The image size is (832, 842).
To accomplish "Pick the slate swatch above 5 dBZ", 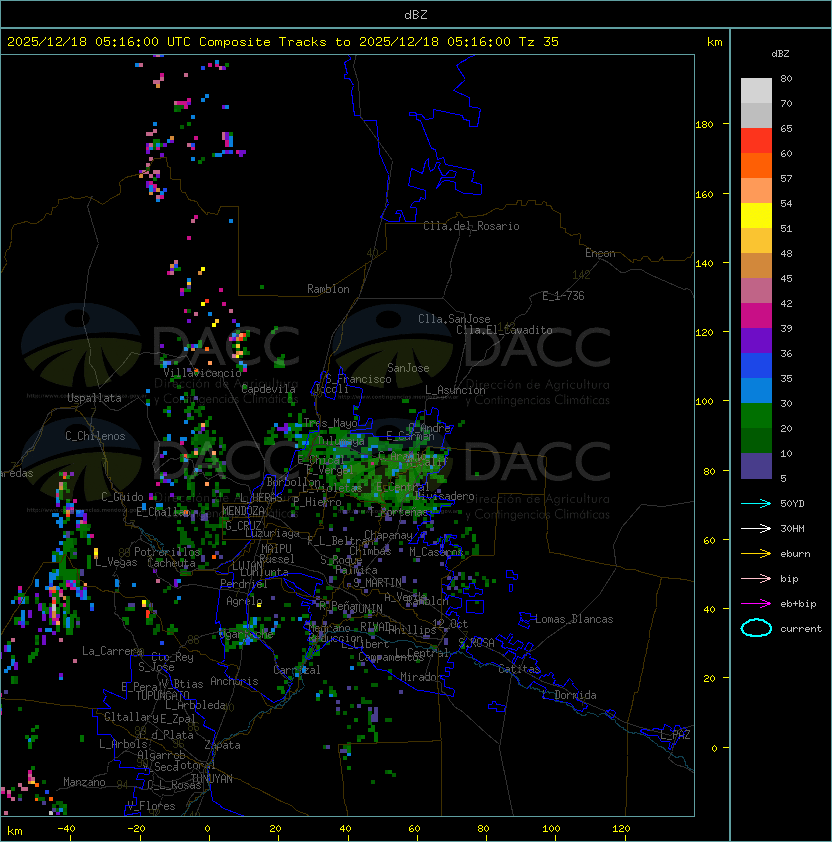I will [756, 466].
